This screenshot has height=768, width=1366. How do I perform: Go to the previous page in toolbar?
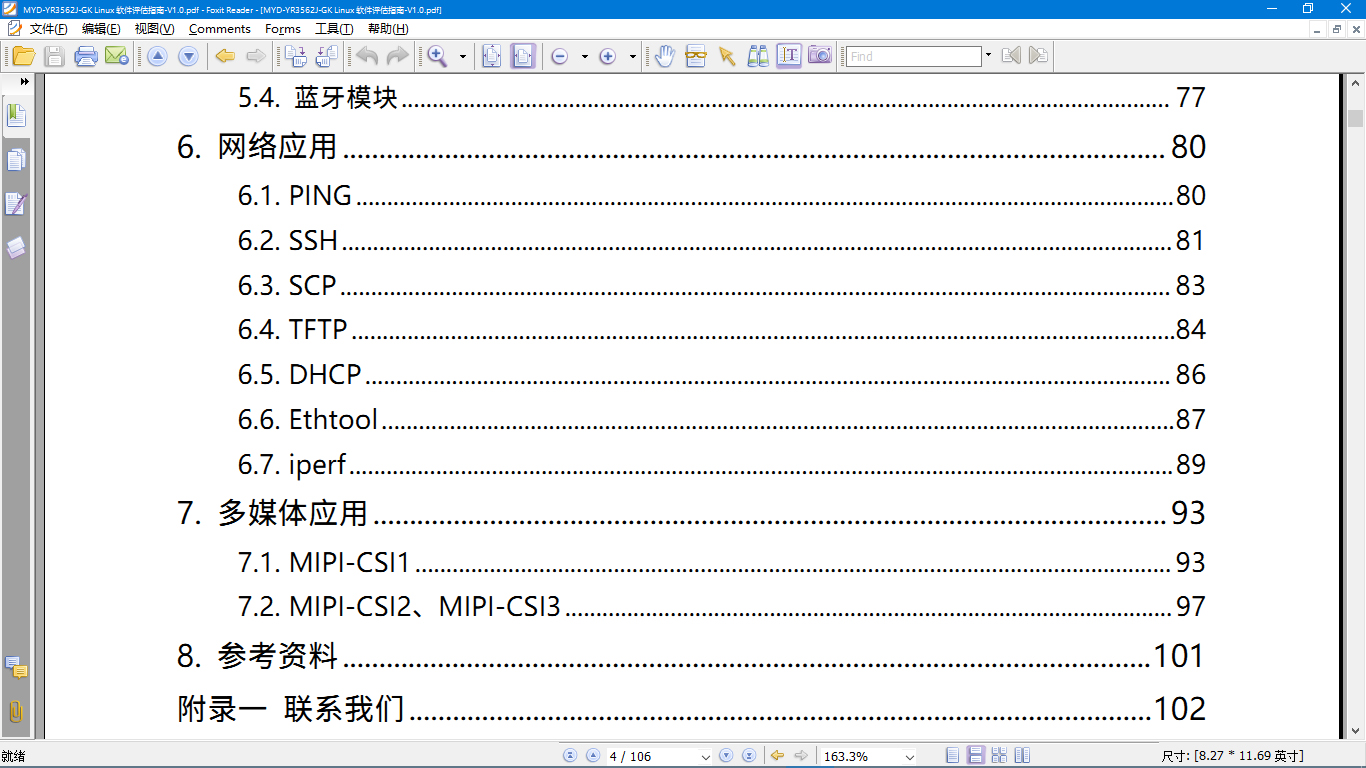(x=157, y=56)
